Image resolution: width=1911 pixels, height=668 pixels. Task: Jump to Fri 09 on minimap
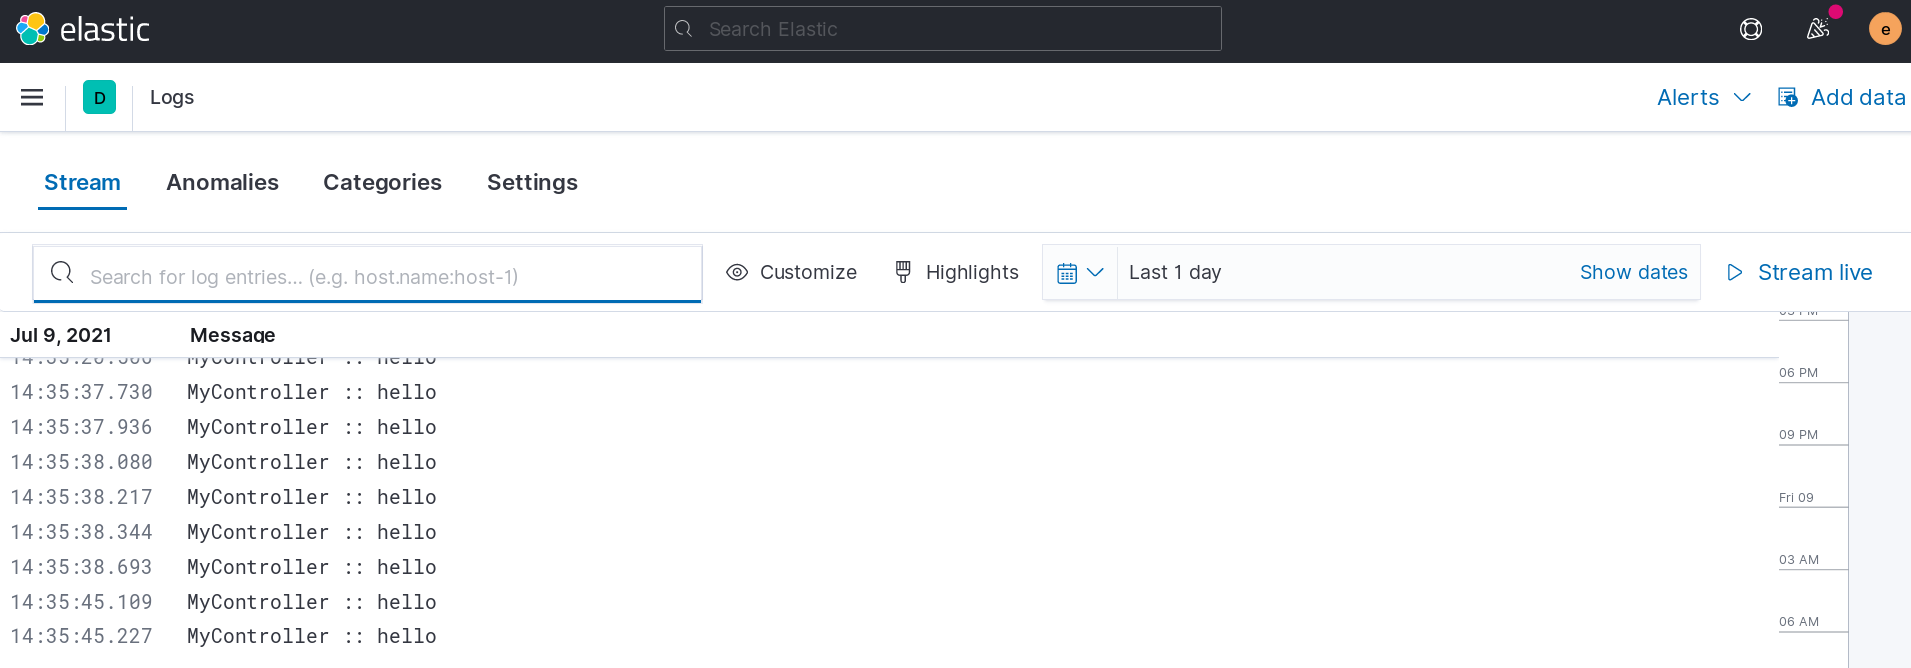click(1796, 498)
